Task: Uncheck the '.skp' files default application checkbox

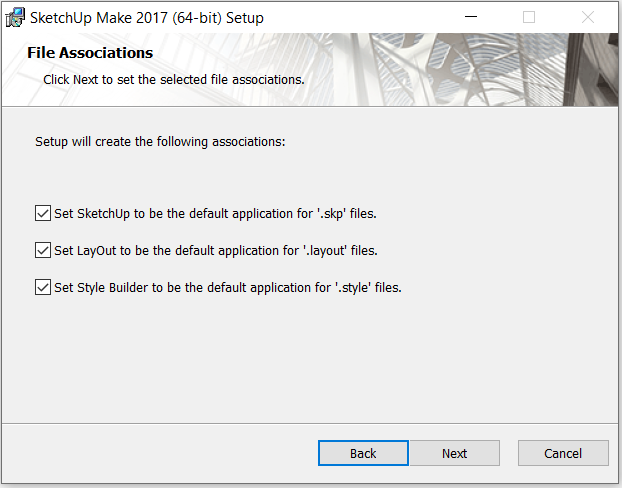Action: coord(43,213)
